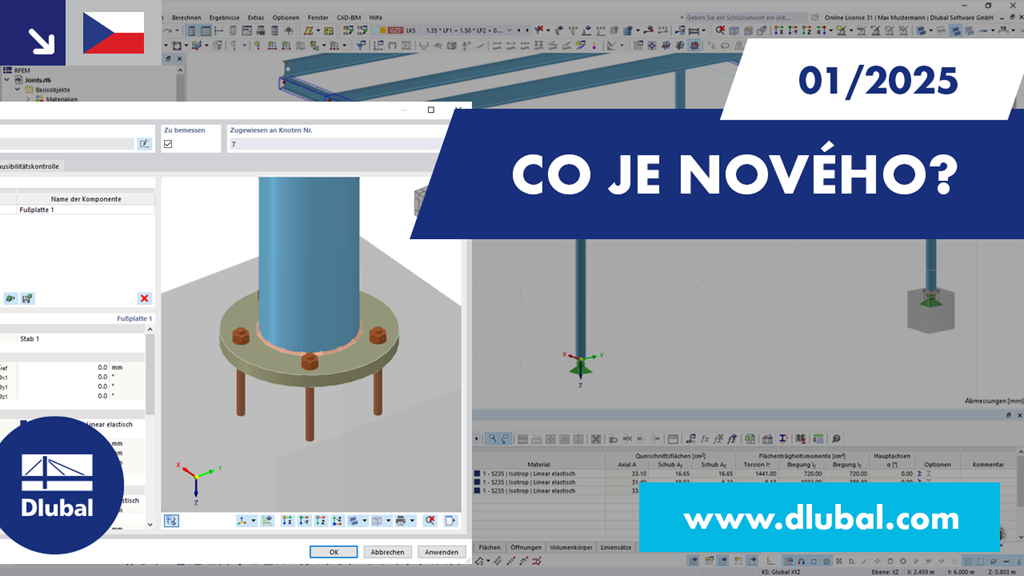The image size is (1024, 576).
Task: Click the view in -Y direction icon in dialog
Action: click(x=304, y=520)
